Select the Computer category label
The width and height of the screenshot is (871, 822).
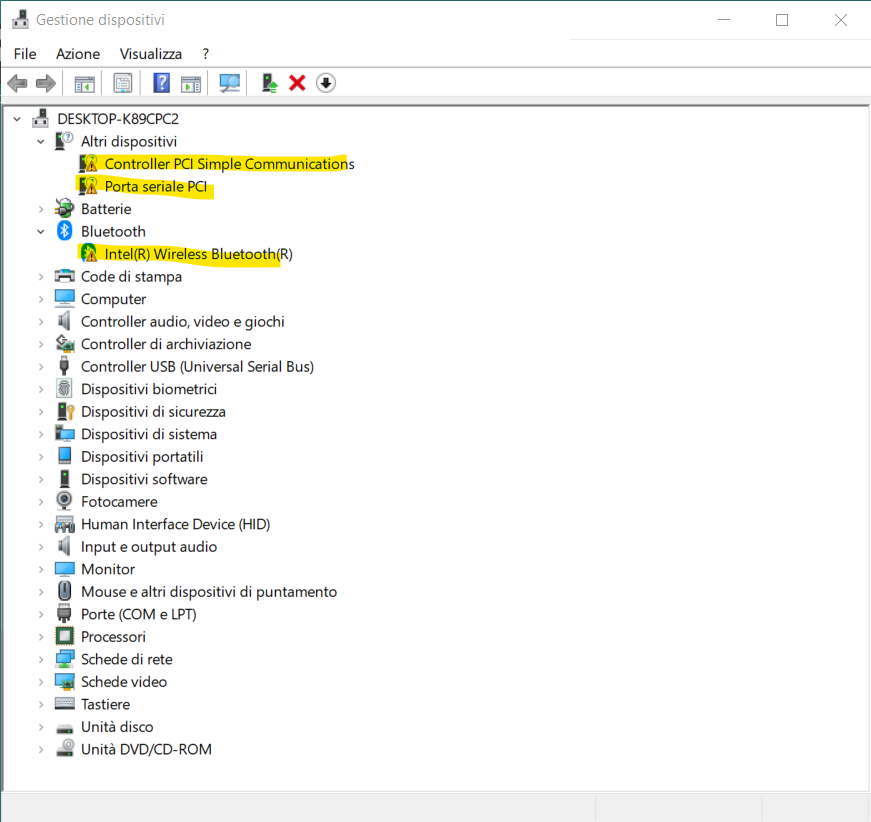(113, 299)
